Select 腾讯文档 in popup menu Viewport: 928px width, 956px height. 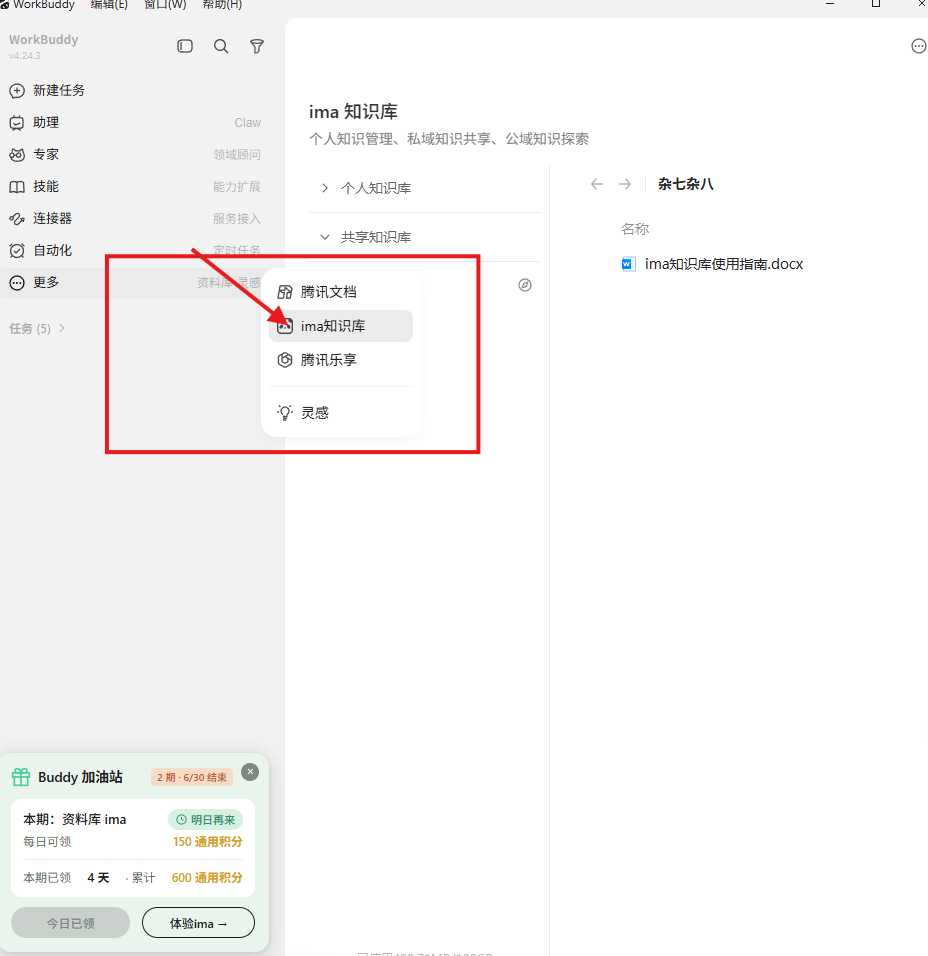341,292
